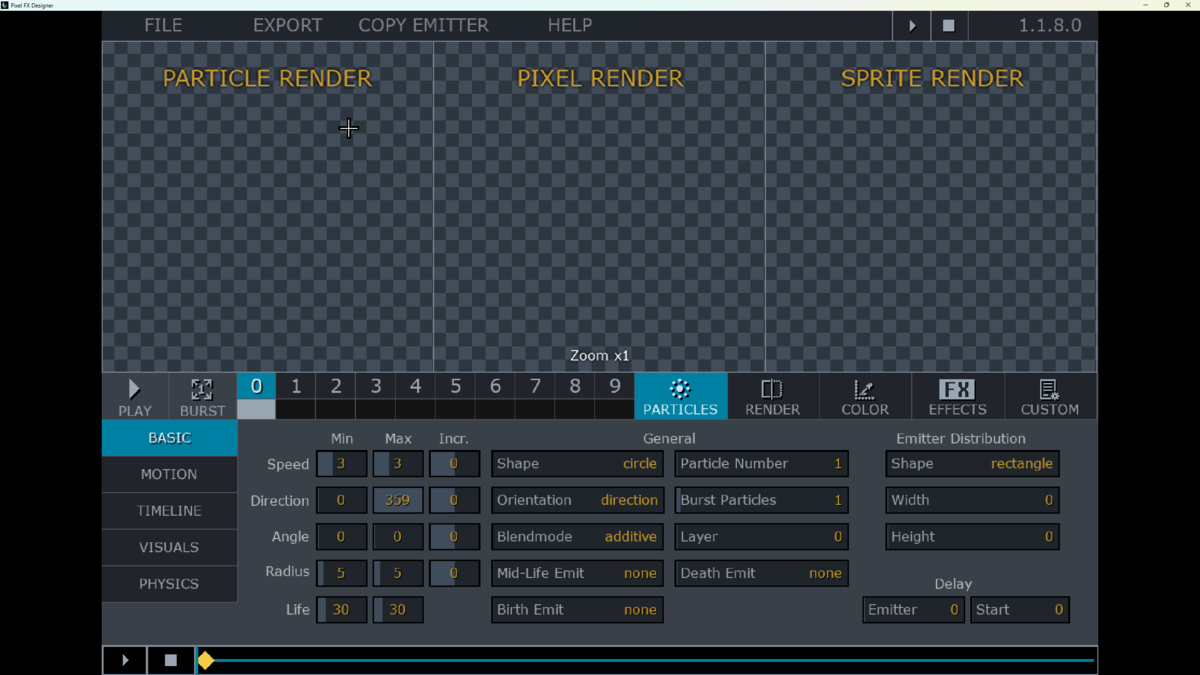Switch to the PHYSICS settings tab
The height and width of the screenshot is (675, 1200).
(x=170, y=584)
